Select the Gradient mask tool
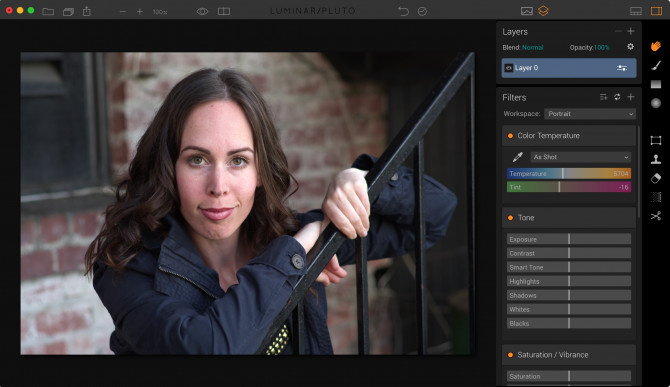Screen dimensions: 670x387 coord(656,84)
